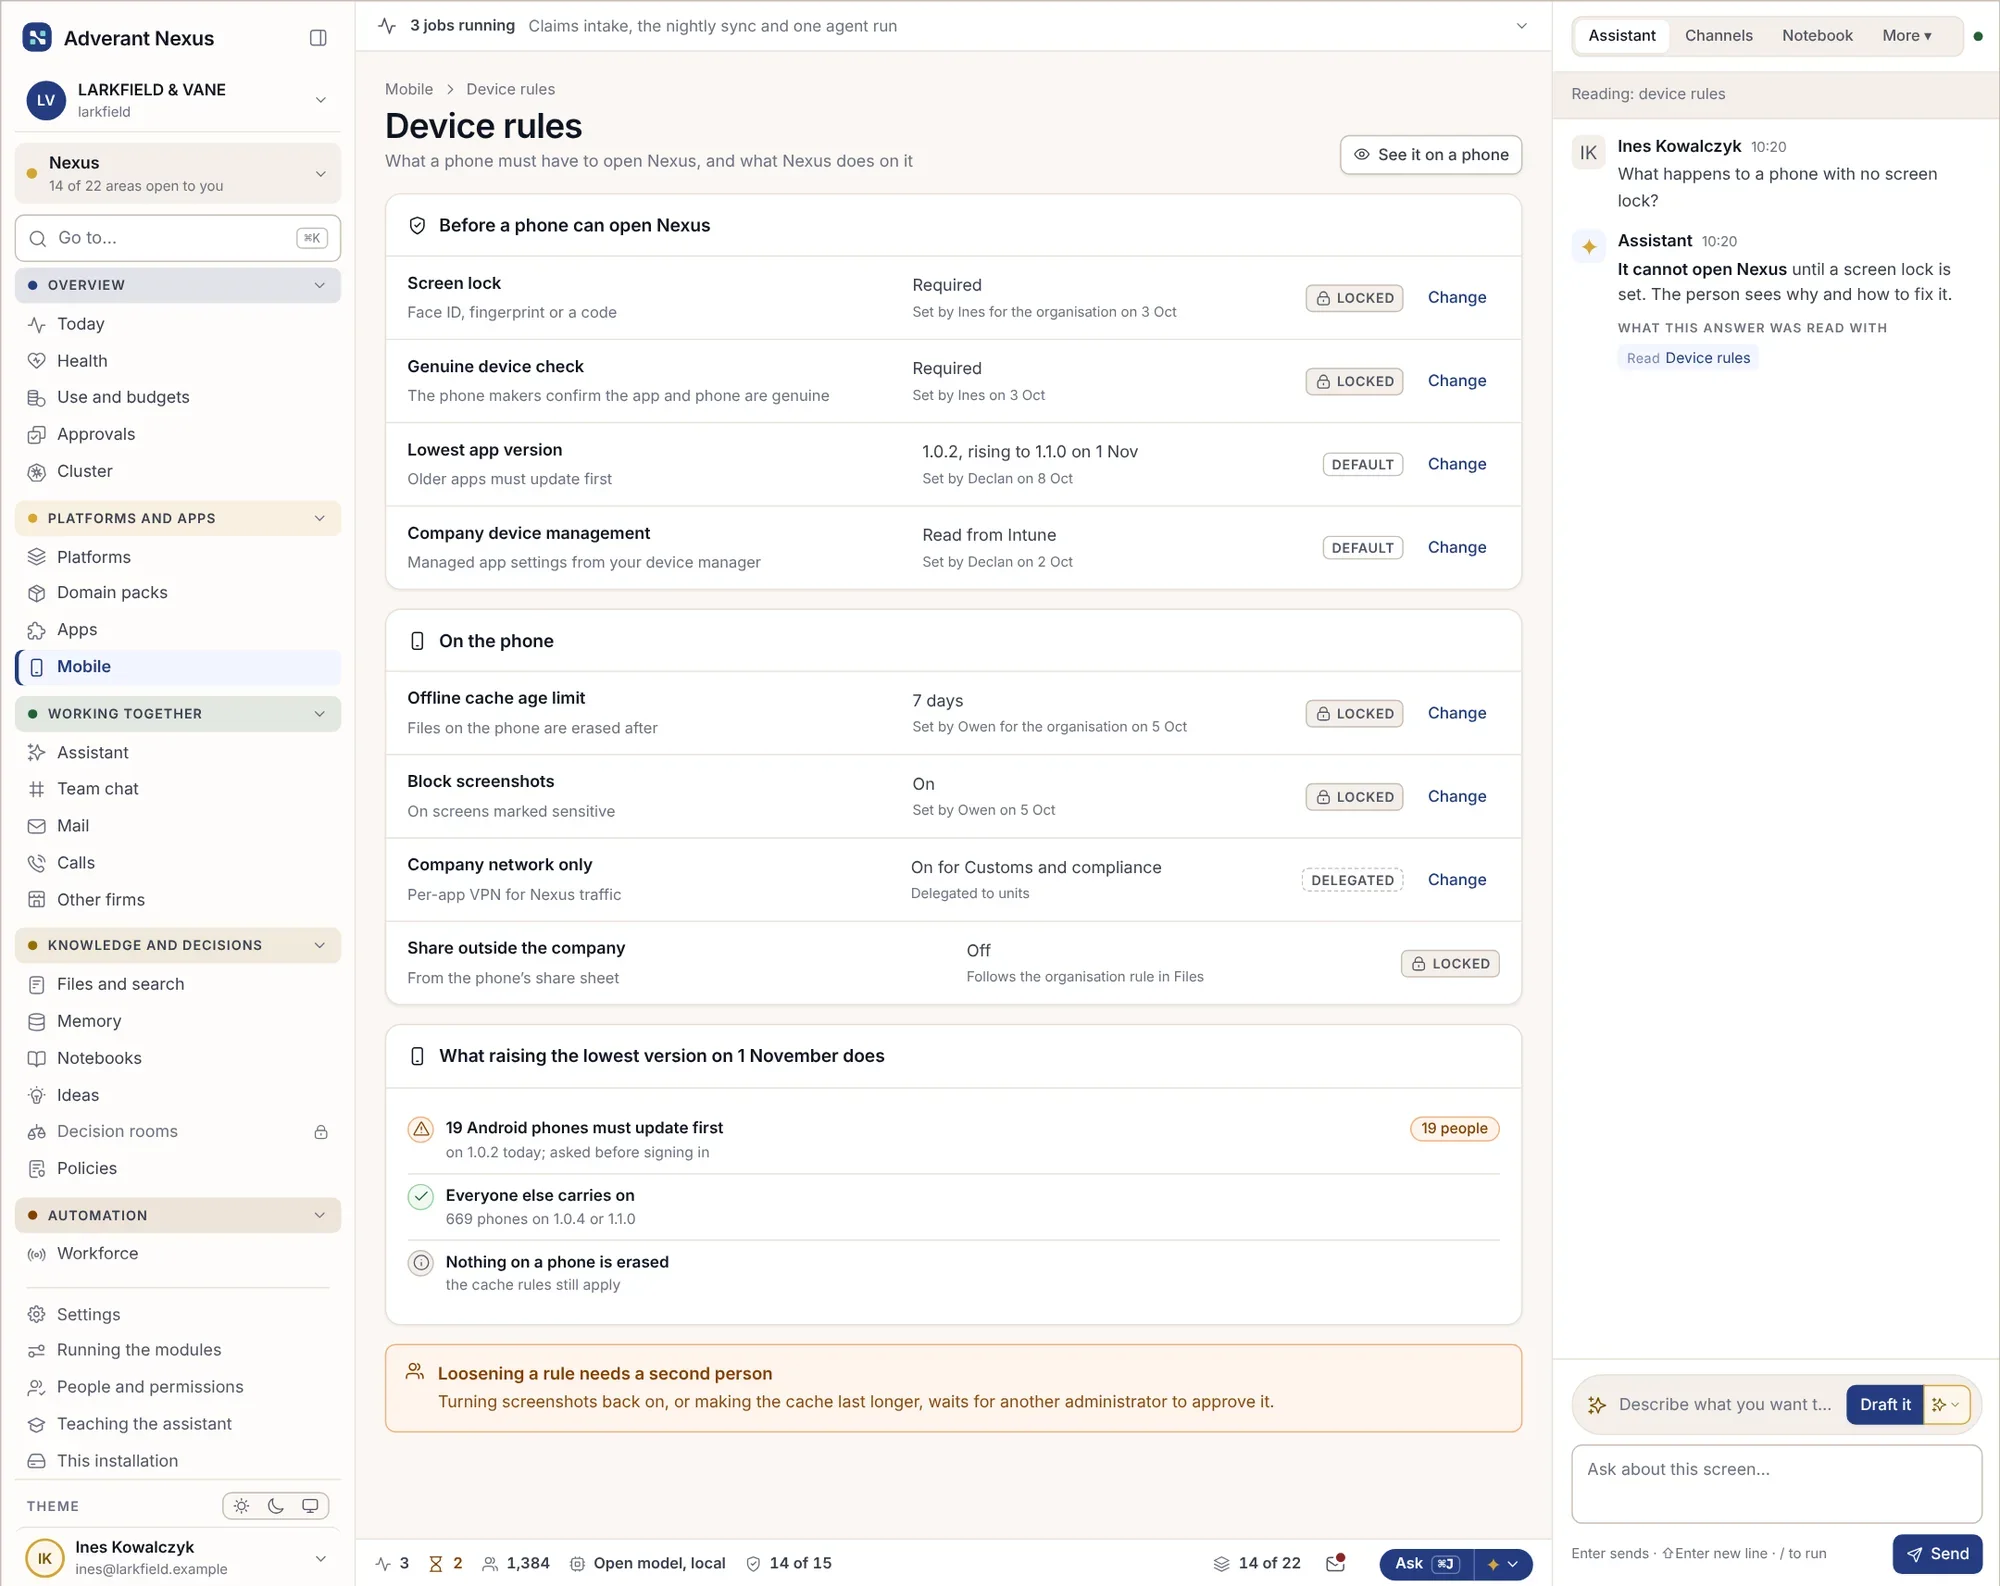Open the Cluster page
2000x1586 pixels.
pos(85,471)
